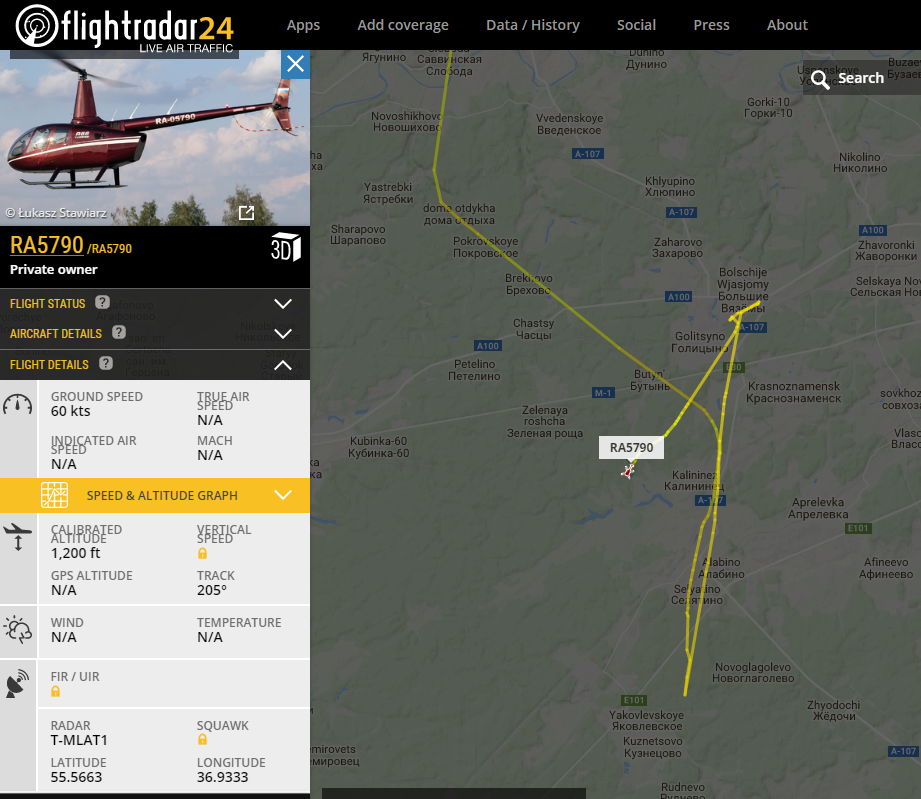Click the speed and altitude graph icon
The width and height of the screenshot is (921, 799).
point(54,495)
